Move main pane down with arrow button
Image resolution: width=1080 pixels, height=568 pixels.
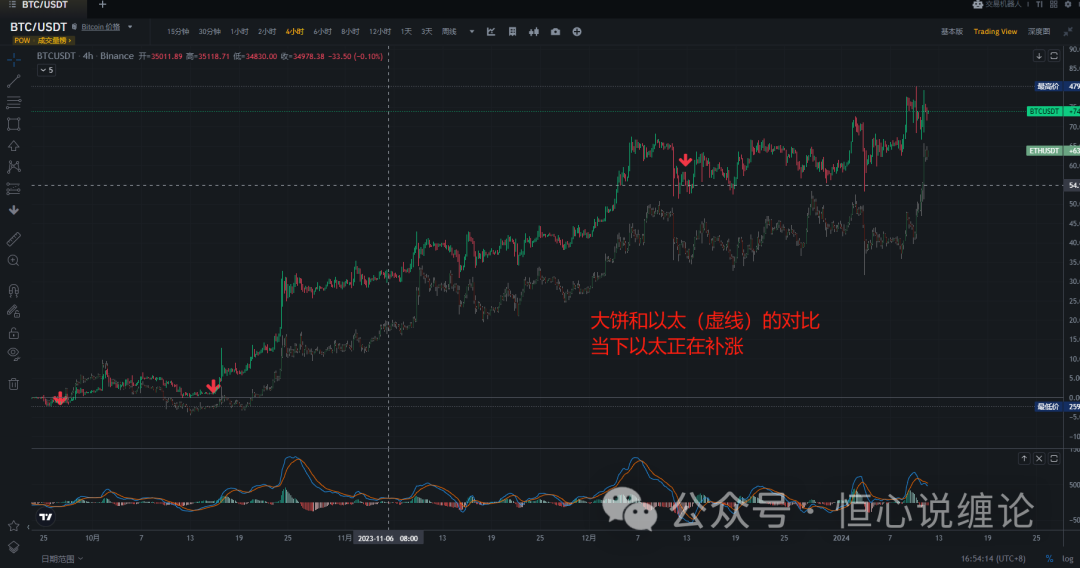click(x=1039, y=56)
